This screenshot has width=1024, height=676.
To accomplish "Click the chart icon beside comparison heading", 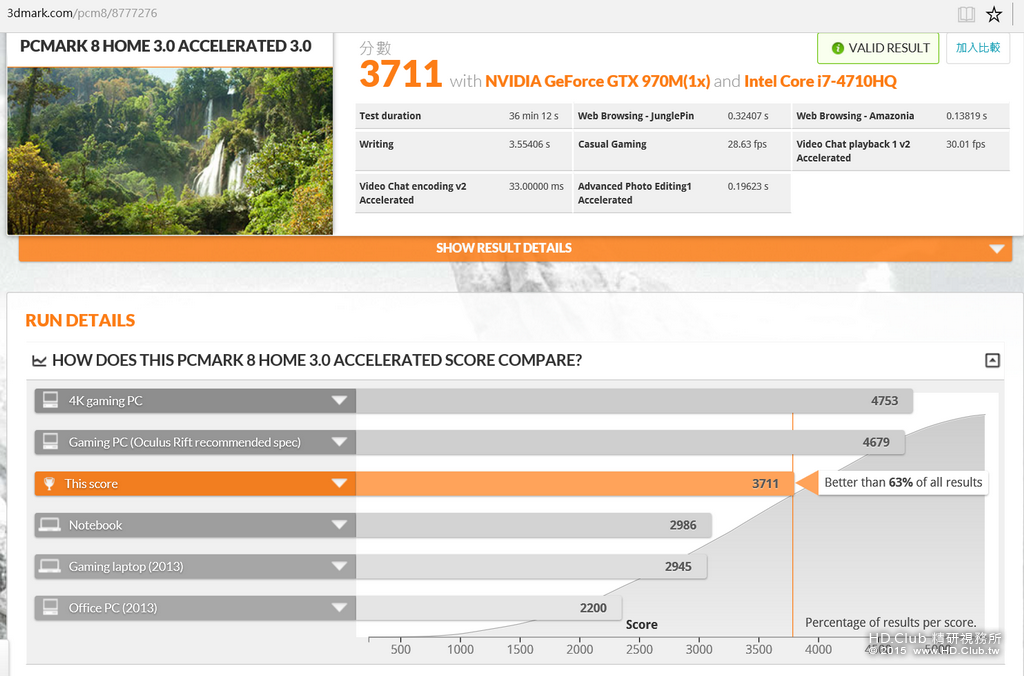I will [39, 361].
